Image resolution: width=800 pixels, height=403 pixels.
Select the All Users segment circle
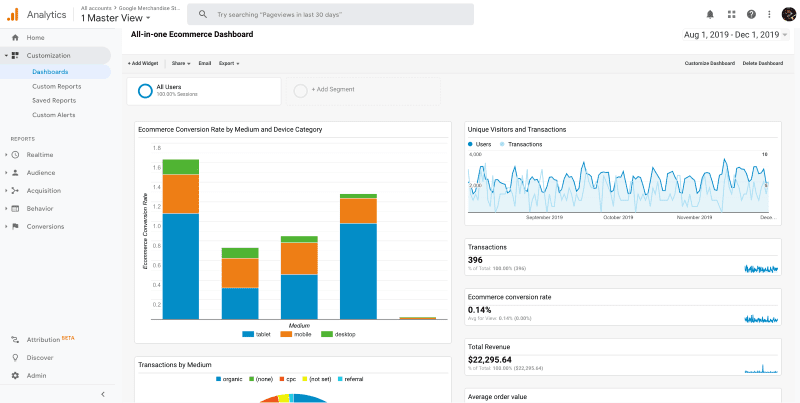coord(145,91)
